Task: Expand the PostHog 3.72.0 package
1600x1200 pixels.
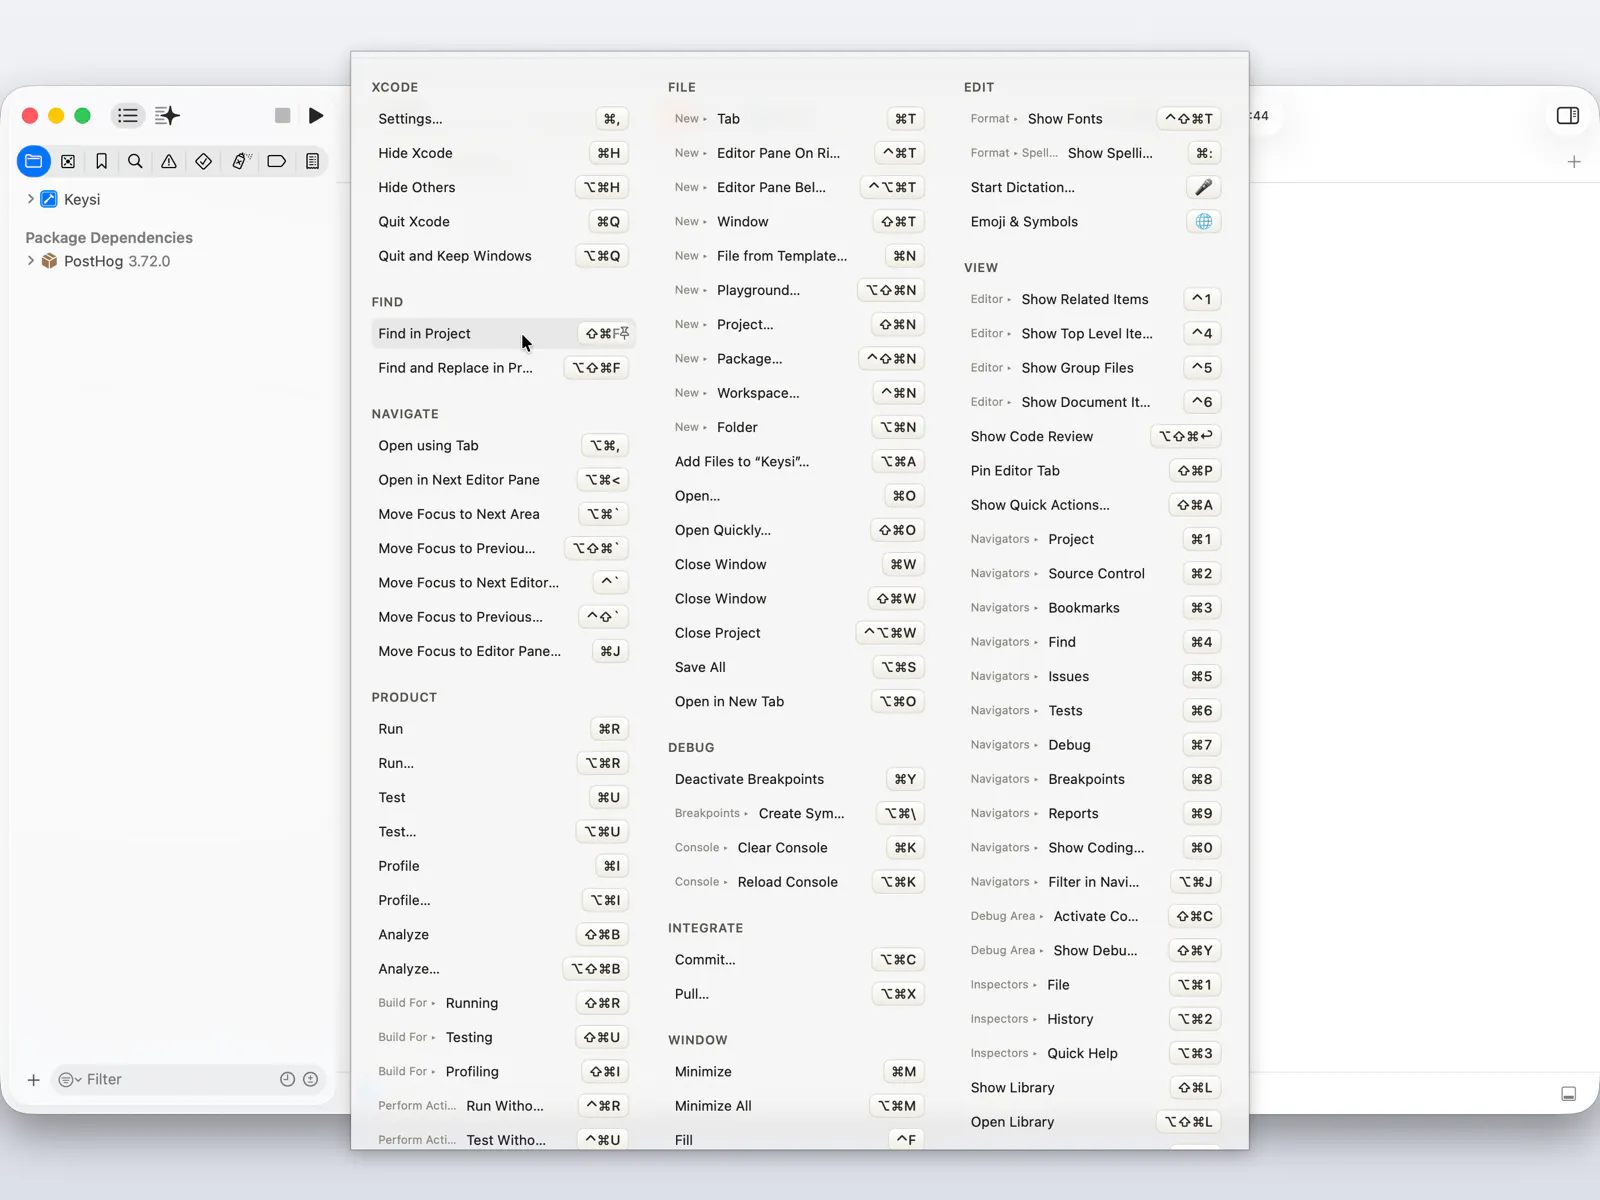Action: [31, 261]
